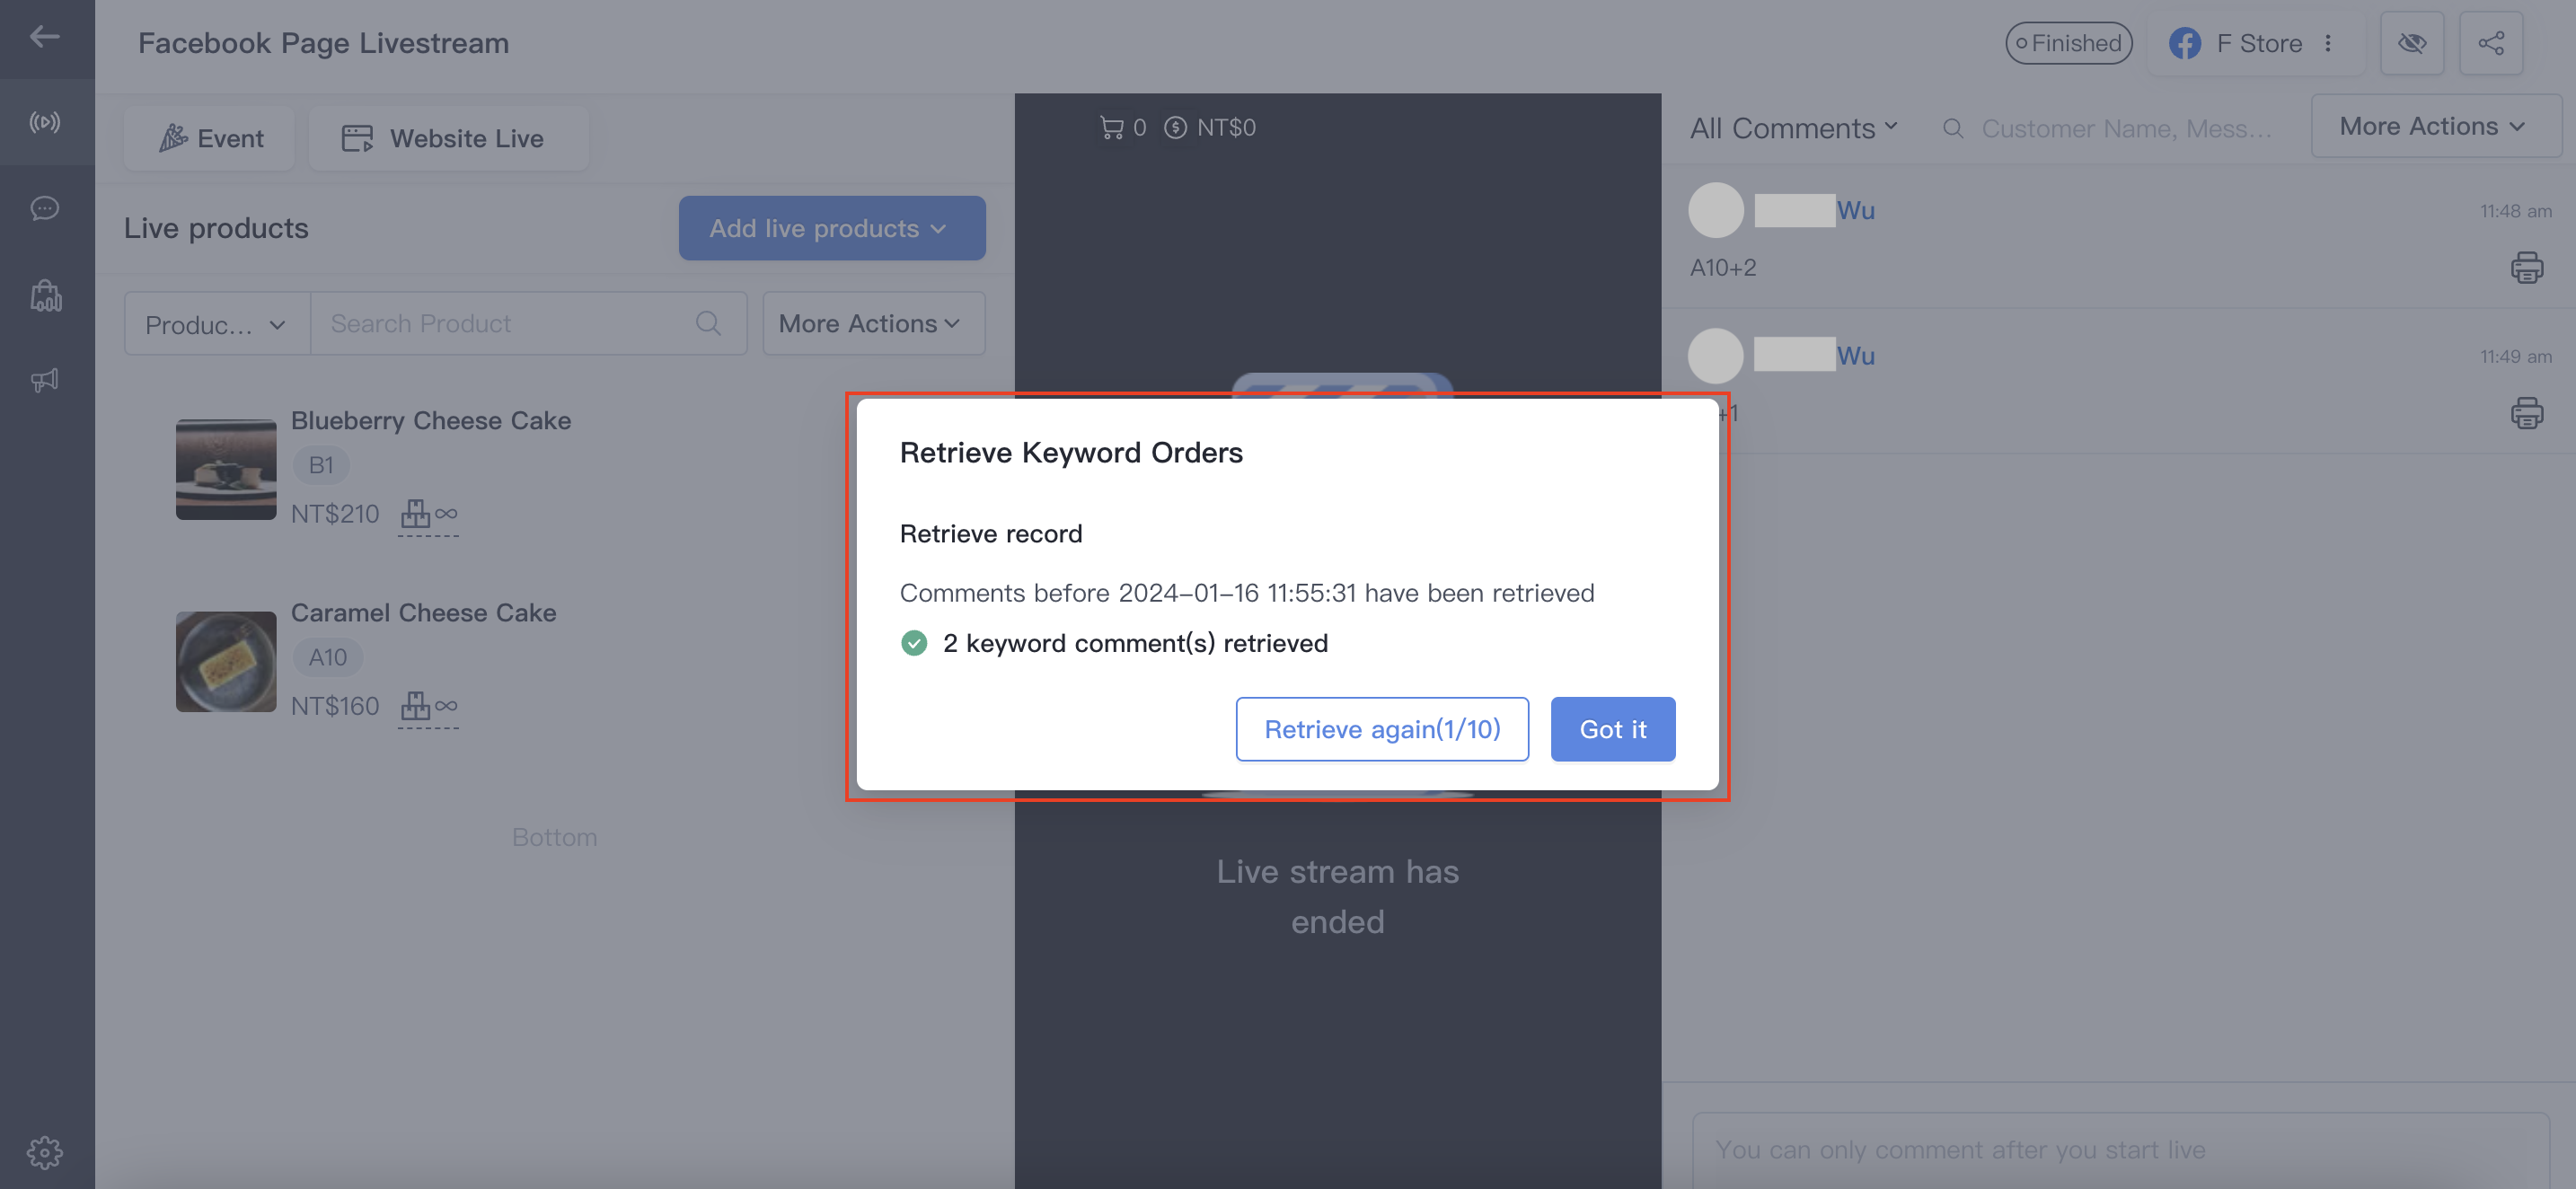The height and width of the screenshot is (1189, 2576).
Task: Print the 11:49 am comment
Action: [2526, 413]
